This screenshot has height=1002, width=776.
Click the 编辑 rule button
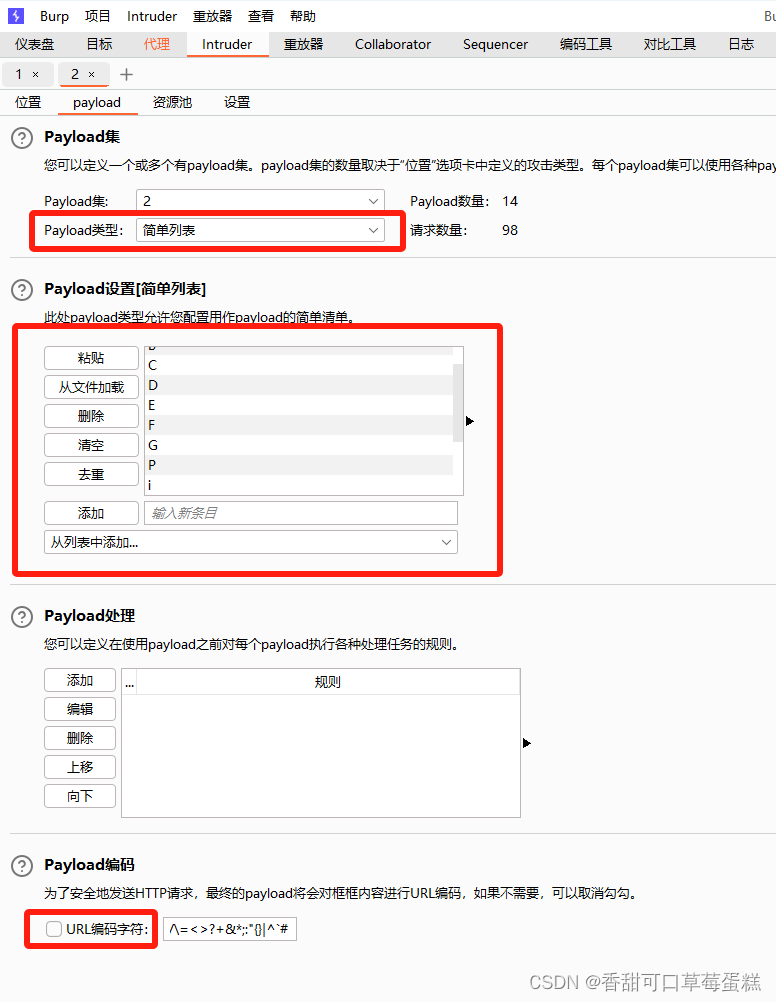click(80, 709)
